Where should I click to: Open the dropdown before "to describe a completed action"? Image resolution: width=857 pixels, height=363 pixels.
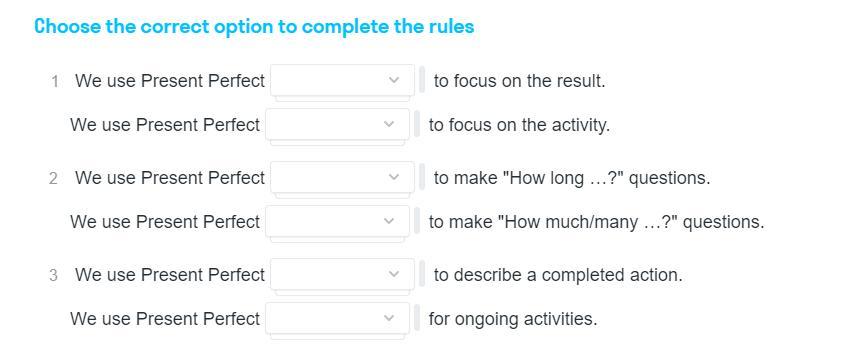point(342,274)
